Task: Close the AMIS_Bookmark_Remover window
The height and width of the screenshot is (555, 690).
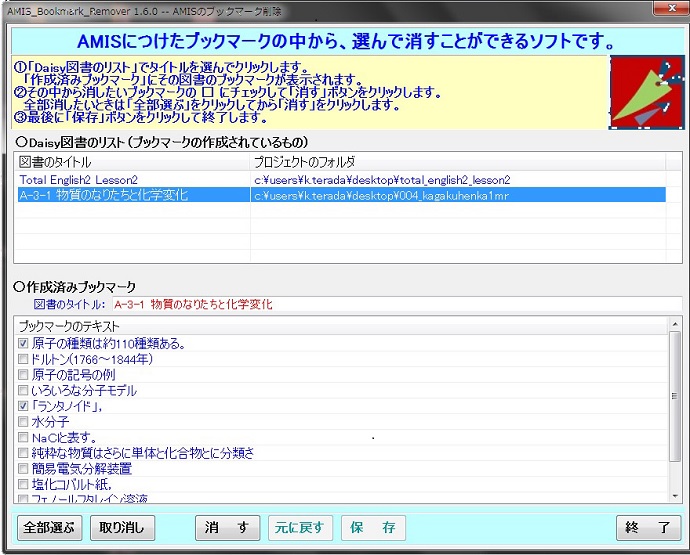Action: (x=672, y=8)
